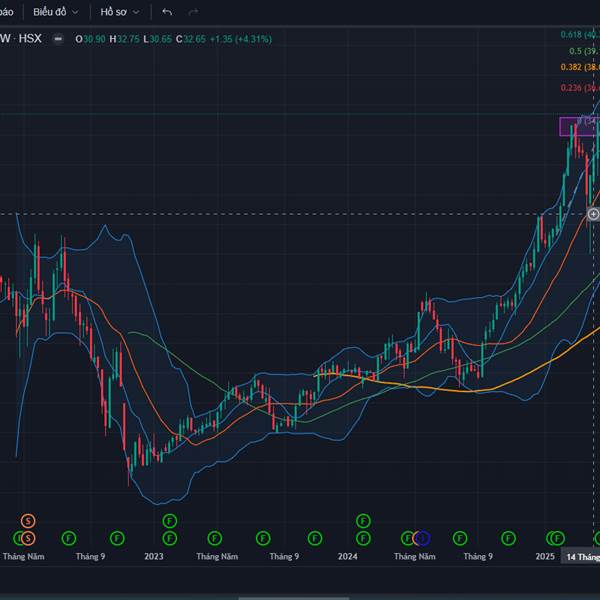Screen dimensions: 600x600
Task: Open the Biểu đồ dropdown menu
Action: 55,12
